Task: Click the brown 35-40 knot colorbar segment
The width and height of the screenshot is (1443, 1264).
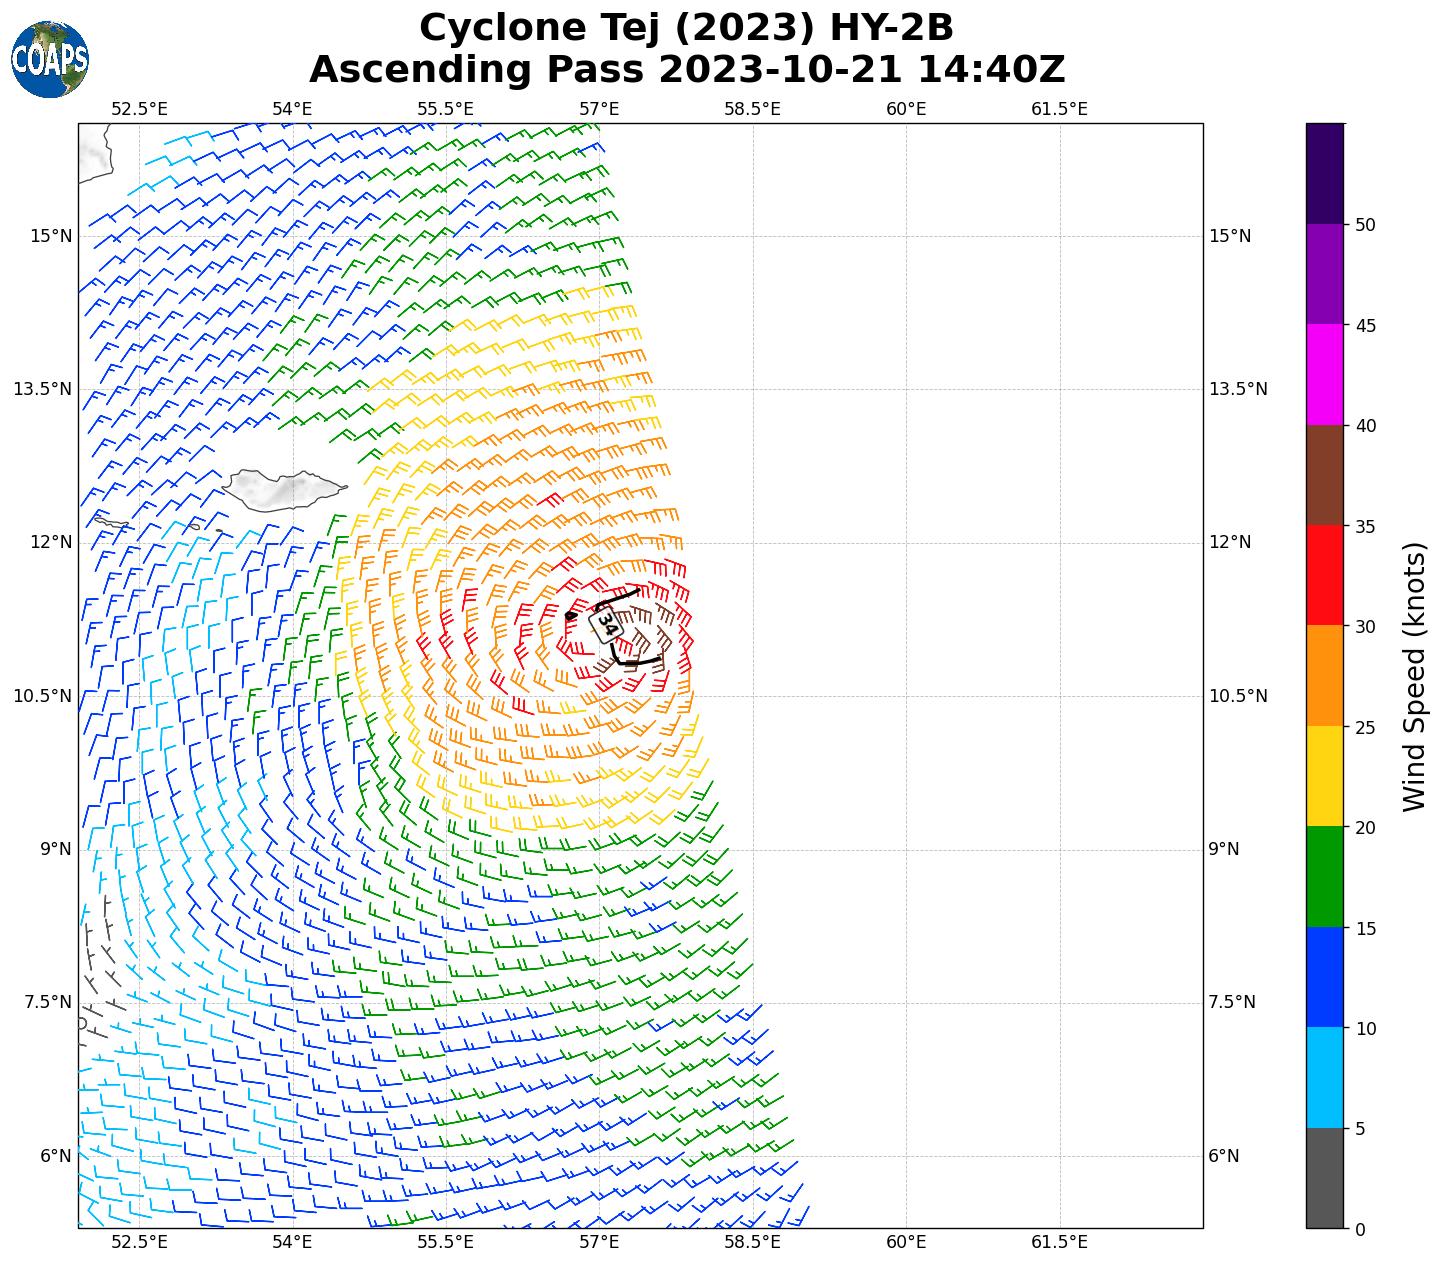Action: point(1325,475)
